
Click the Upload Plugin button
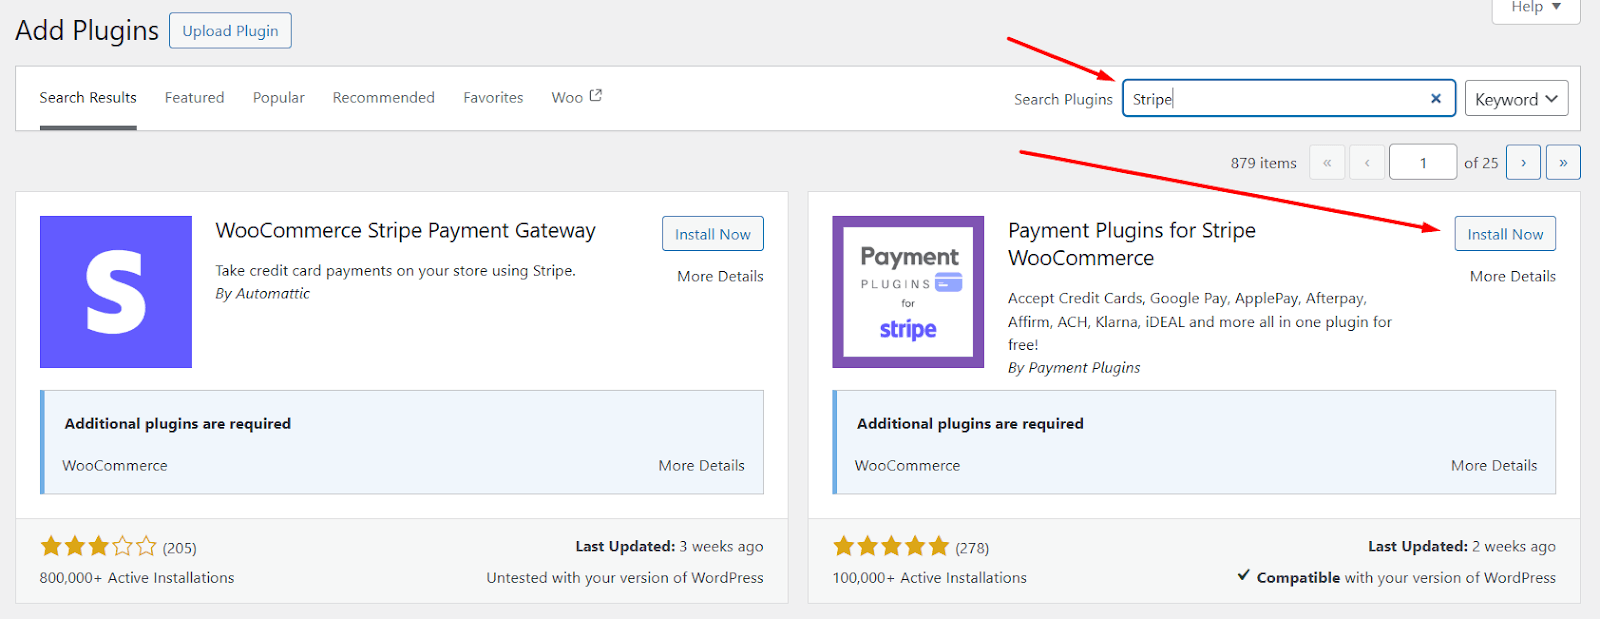(230, 31)
